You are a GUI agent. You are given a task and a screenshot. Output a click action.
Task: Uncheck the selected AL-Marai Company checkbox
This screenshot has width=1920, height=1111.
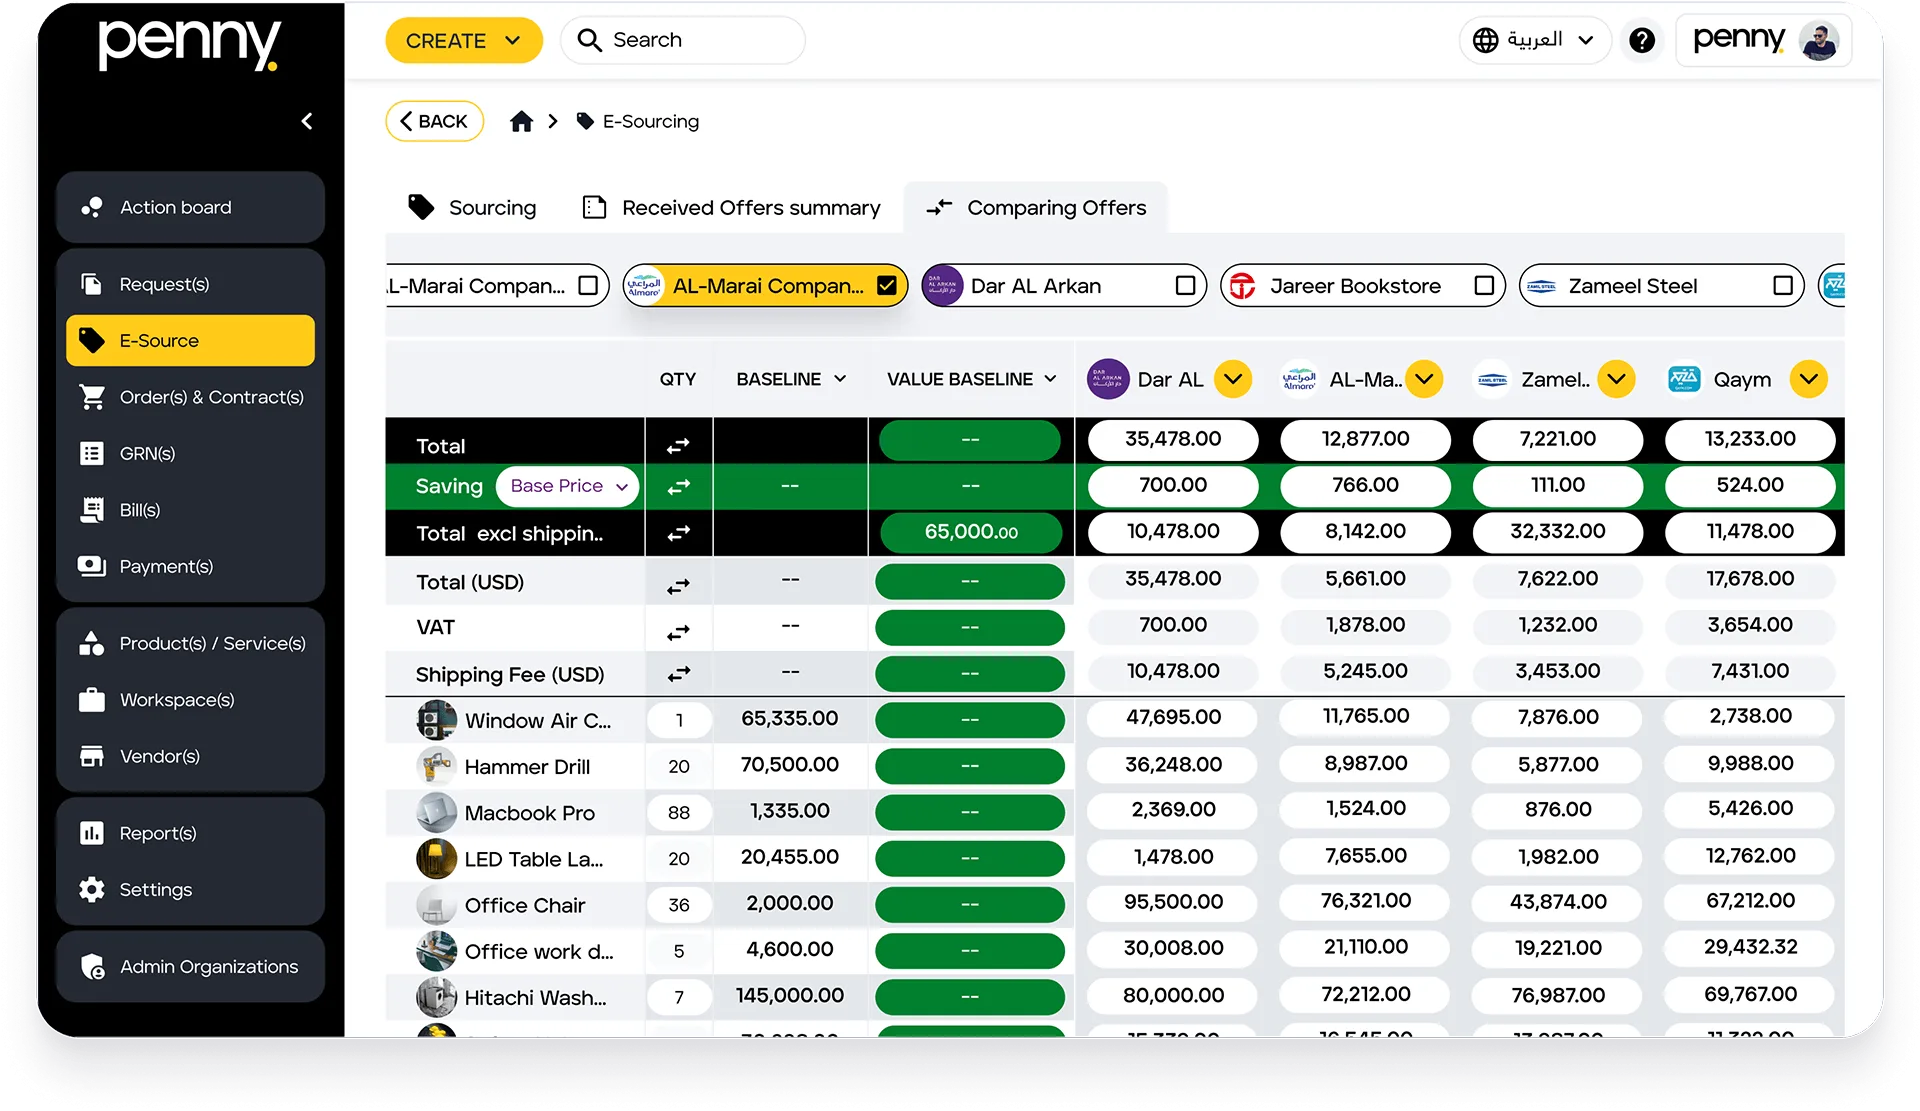[886, 286]
